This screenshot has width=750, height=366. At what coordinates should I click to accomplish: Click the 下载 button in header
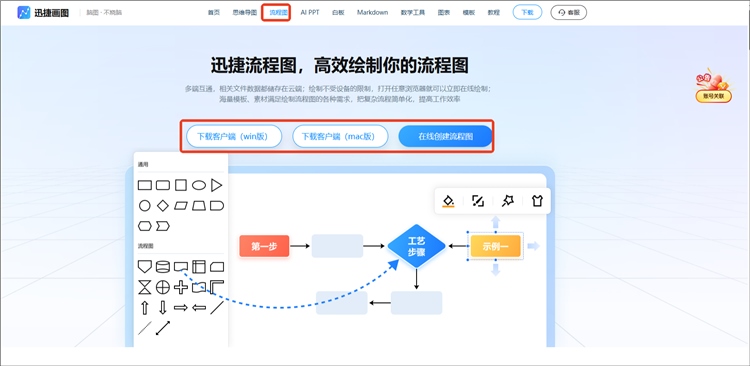[527, 12]
